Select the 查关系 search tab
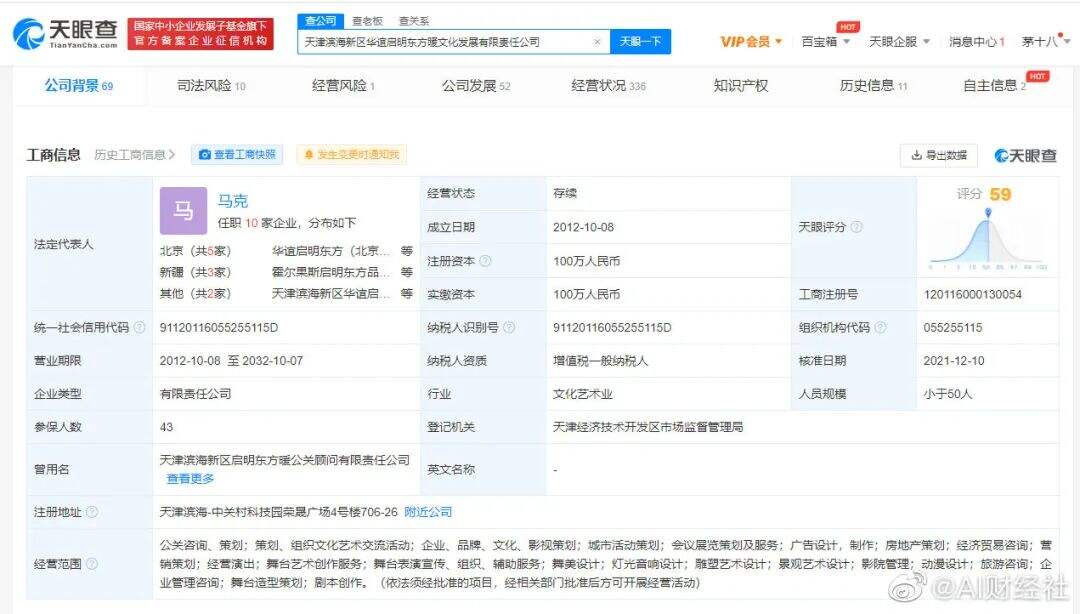 point(414,21)
